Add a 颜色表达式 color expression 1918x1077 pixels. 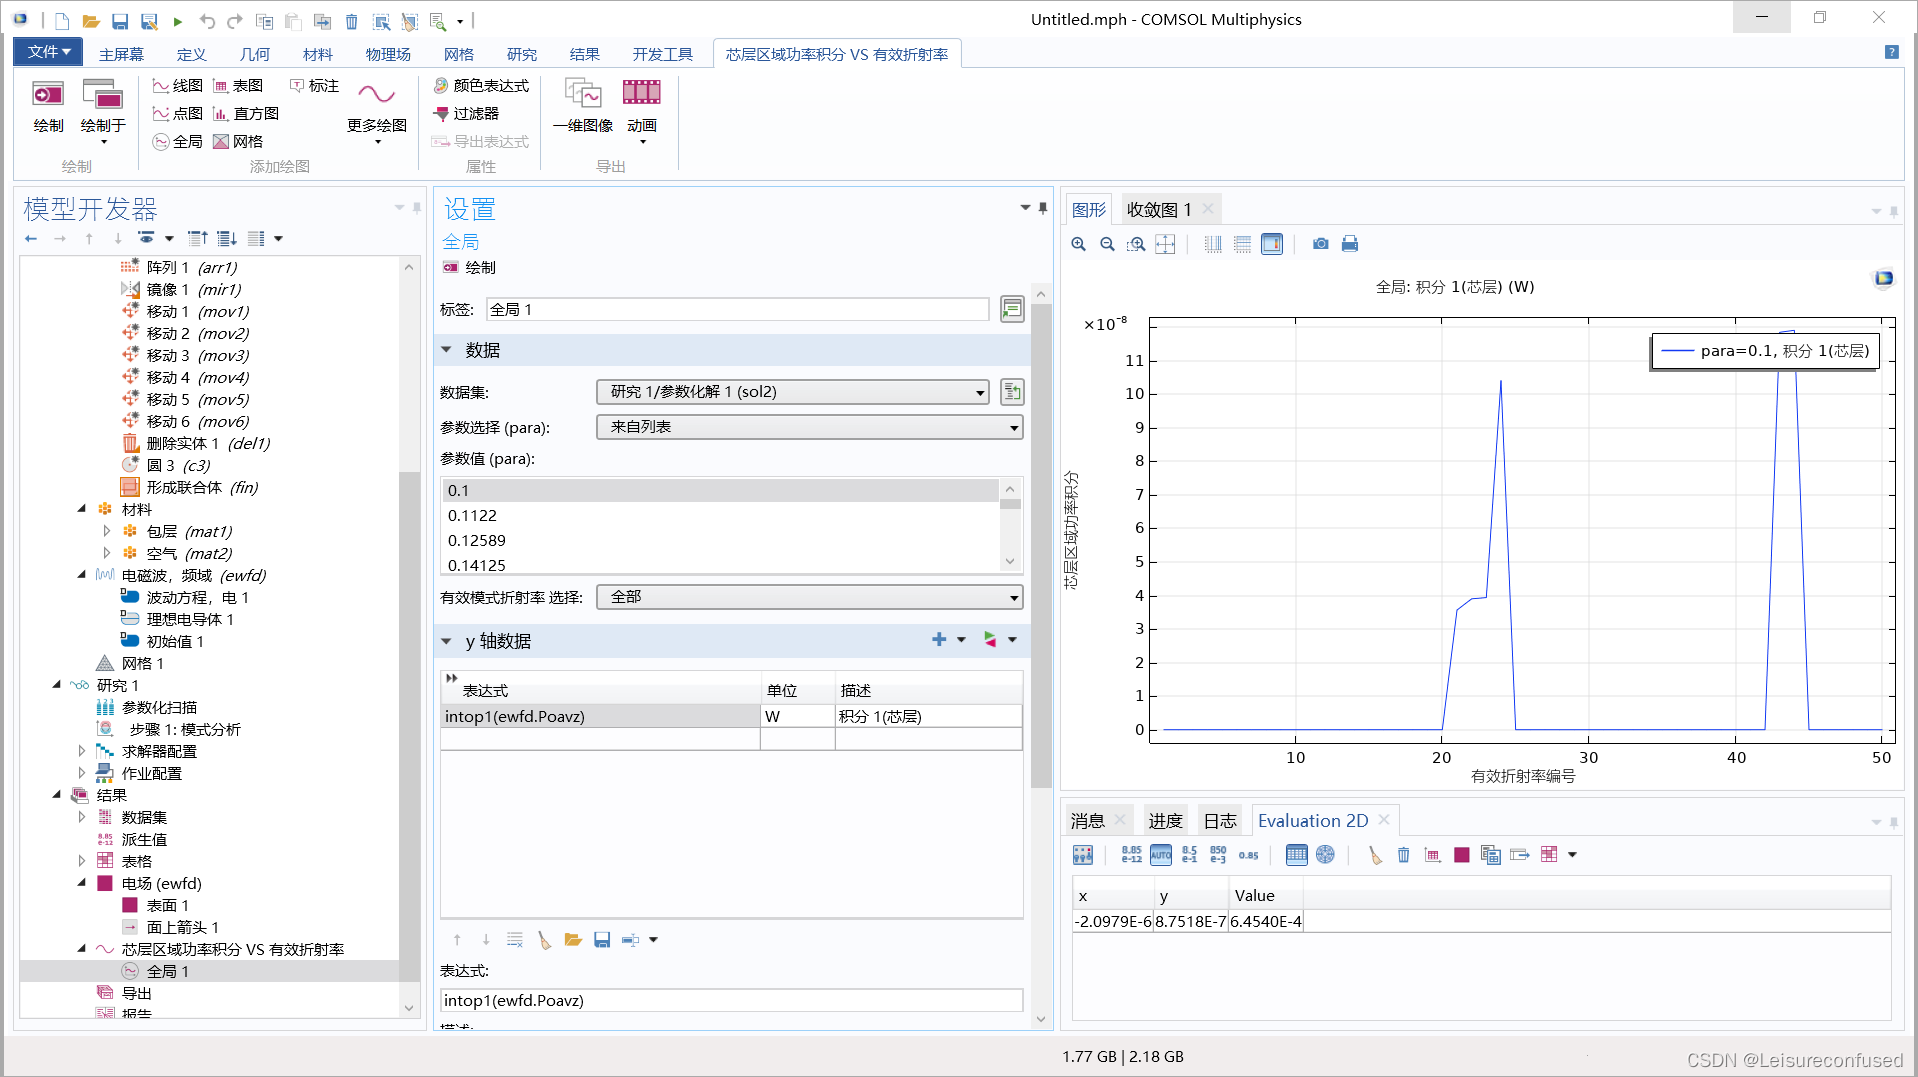coord(481,86)
